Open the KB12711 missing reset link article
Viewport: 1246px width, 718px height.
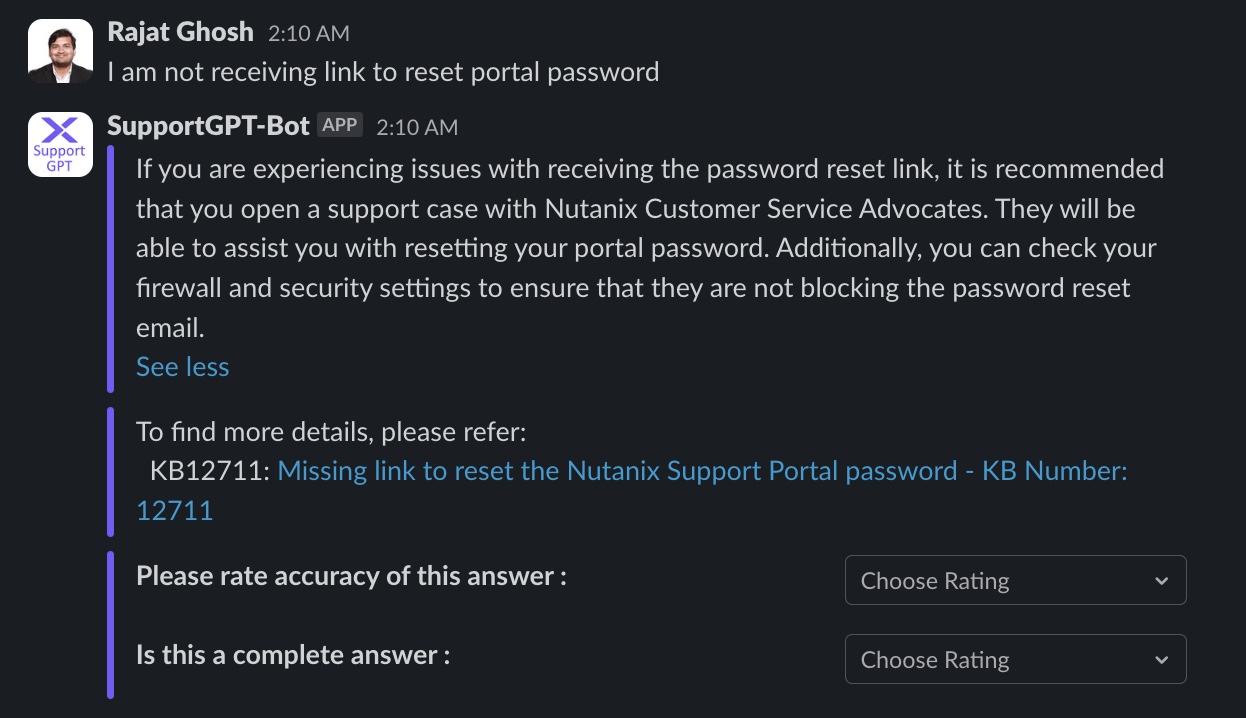[x=702, y=471]
